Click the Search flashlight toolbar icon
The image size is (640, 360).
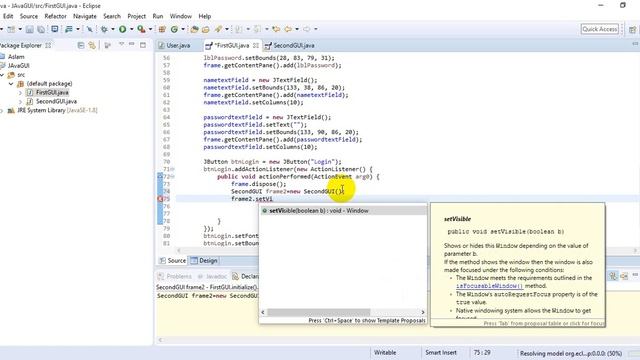point(218,29)
